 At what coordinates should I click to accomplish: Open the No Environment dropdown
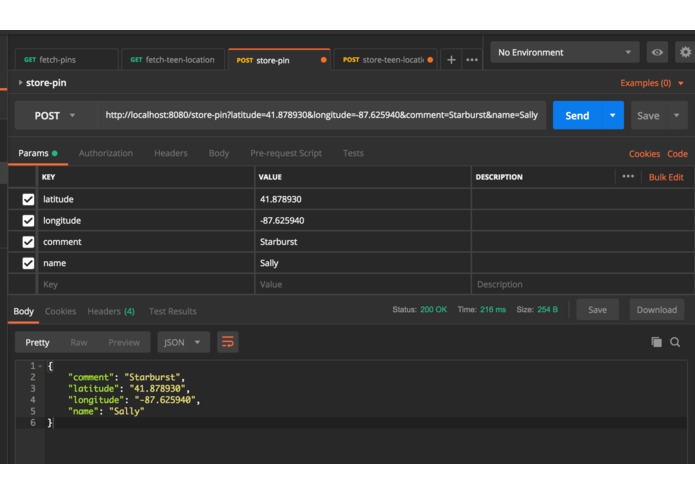click(565, 52)
